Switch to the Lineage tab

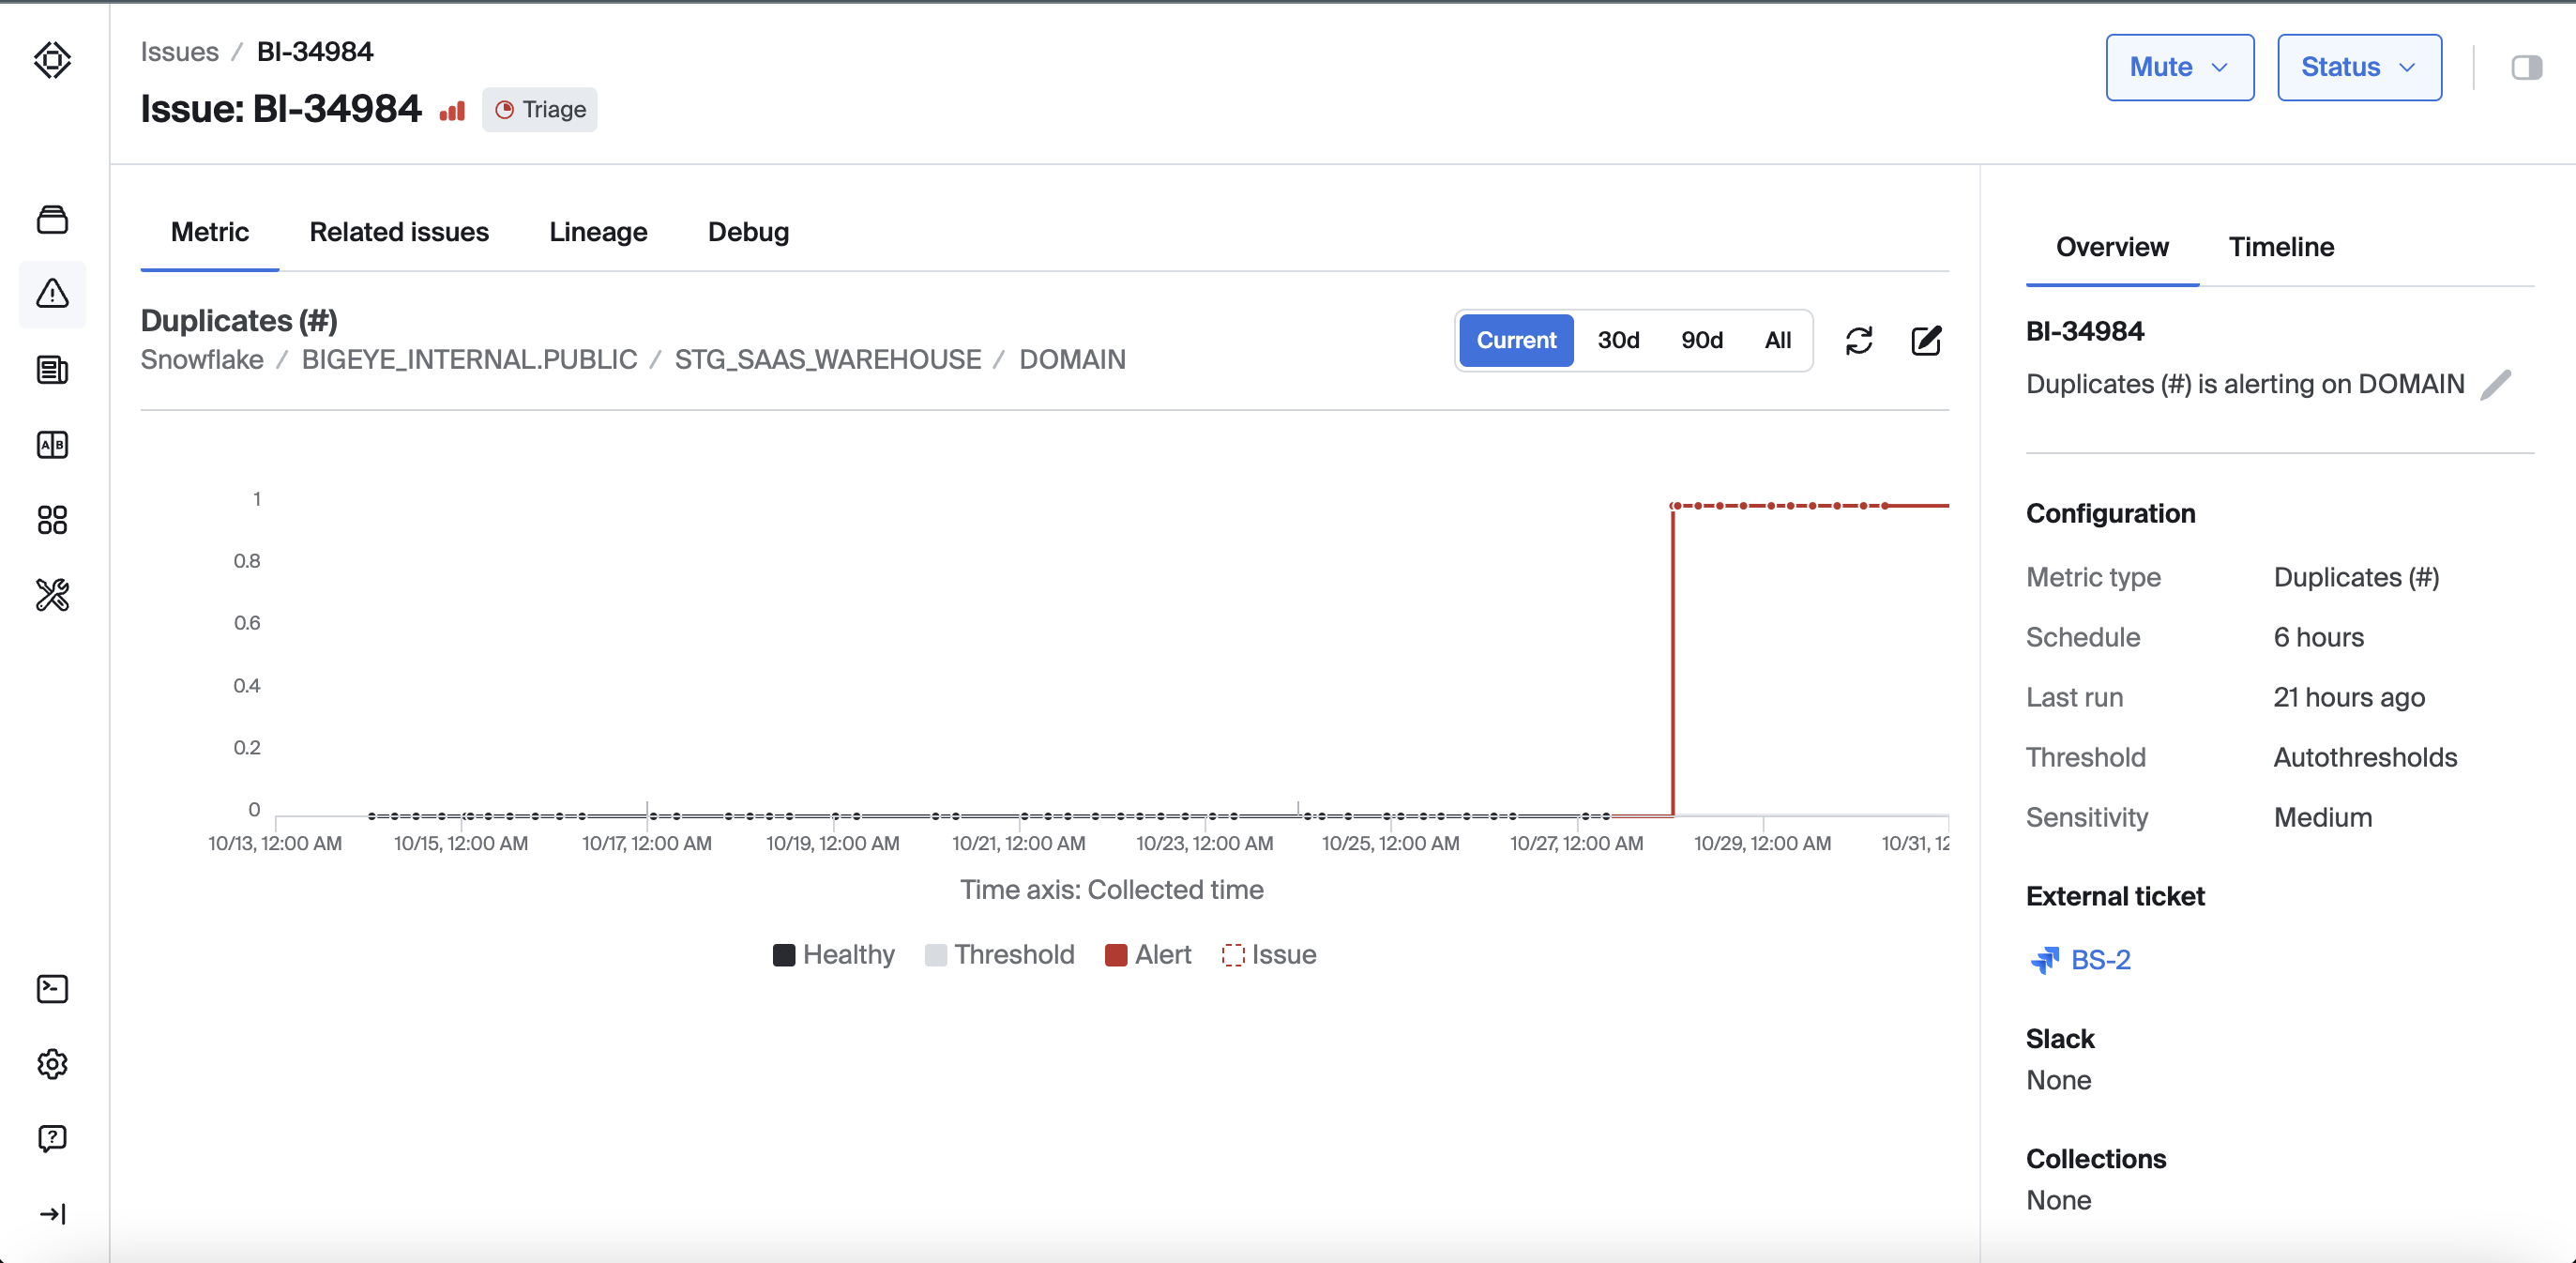pyautogui.click(x=597, y=231)
